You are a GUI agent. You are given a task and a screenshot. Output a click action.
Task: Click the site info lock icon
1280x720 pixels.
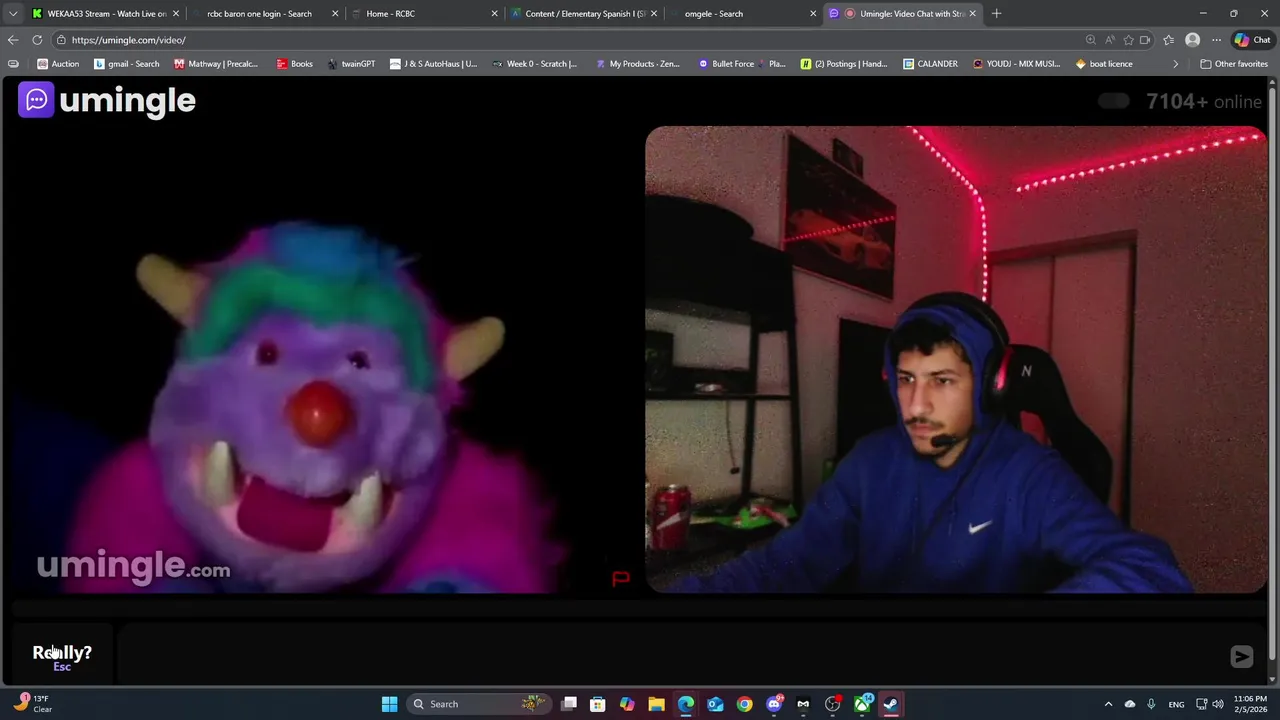(61, 40)
